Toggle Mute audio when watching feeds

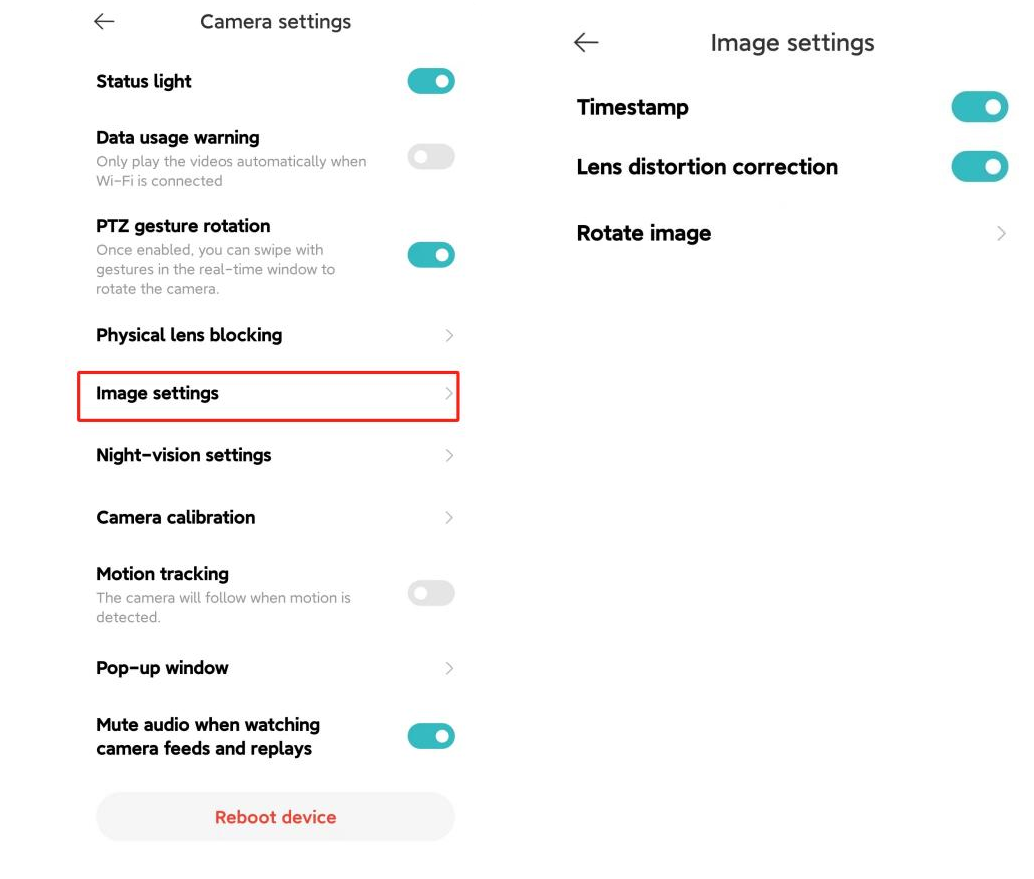(x=431, y=737)
